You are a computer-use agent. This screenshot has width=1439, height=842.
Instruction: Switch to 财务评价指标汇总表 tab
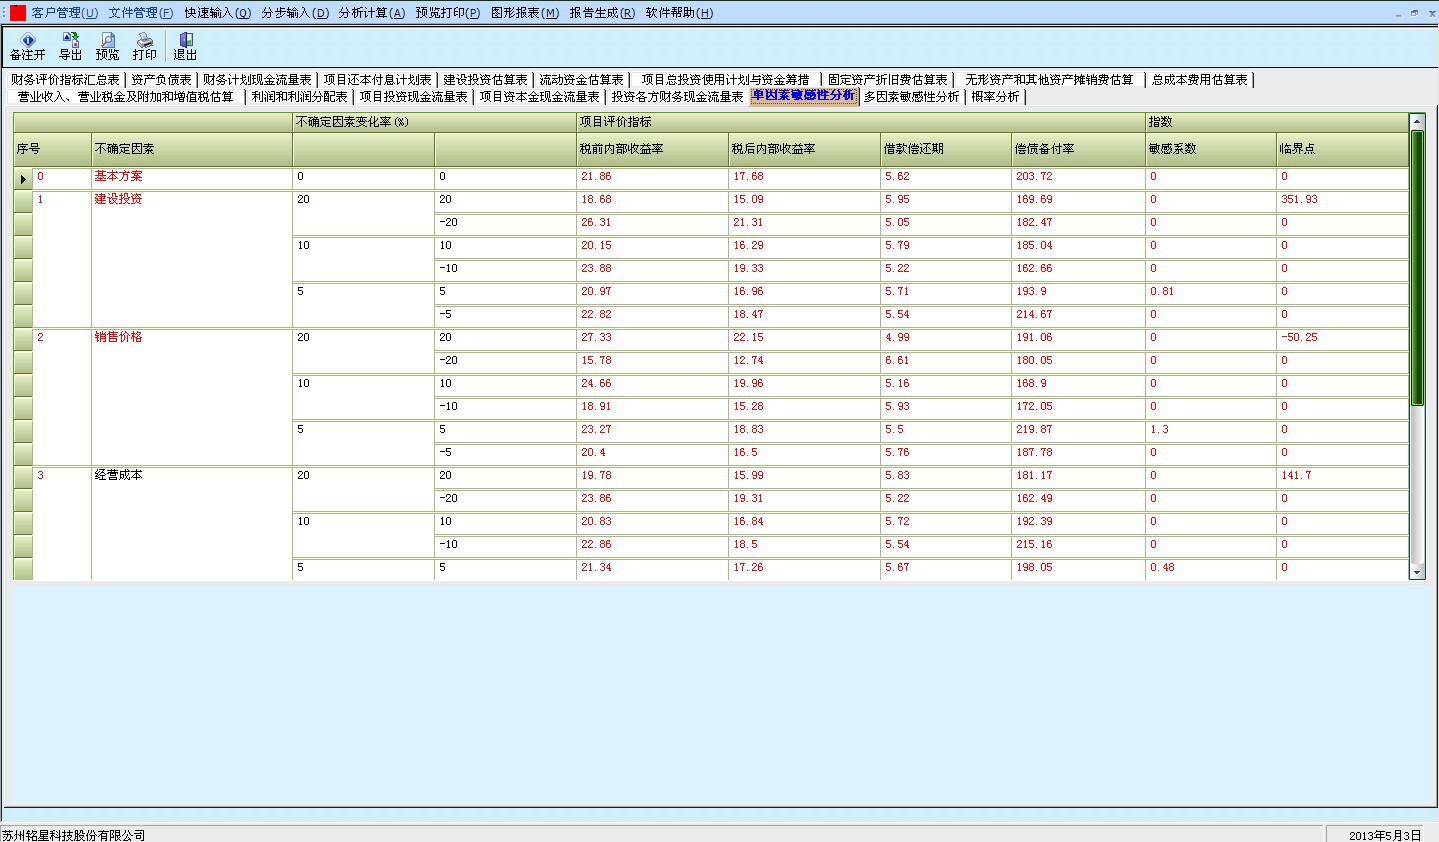point(65,80)
